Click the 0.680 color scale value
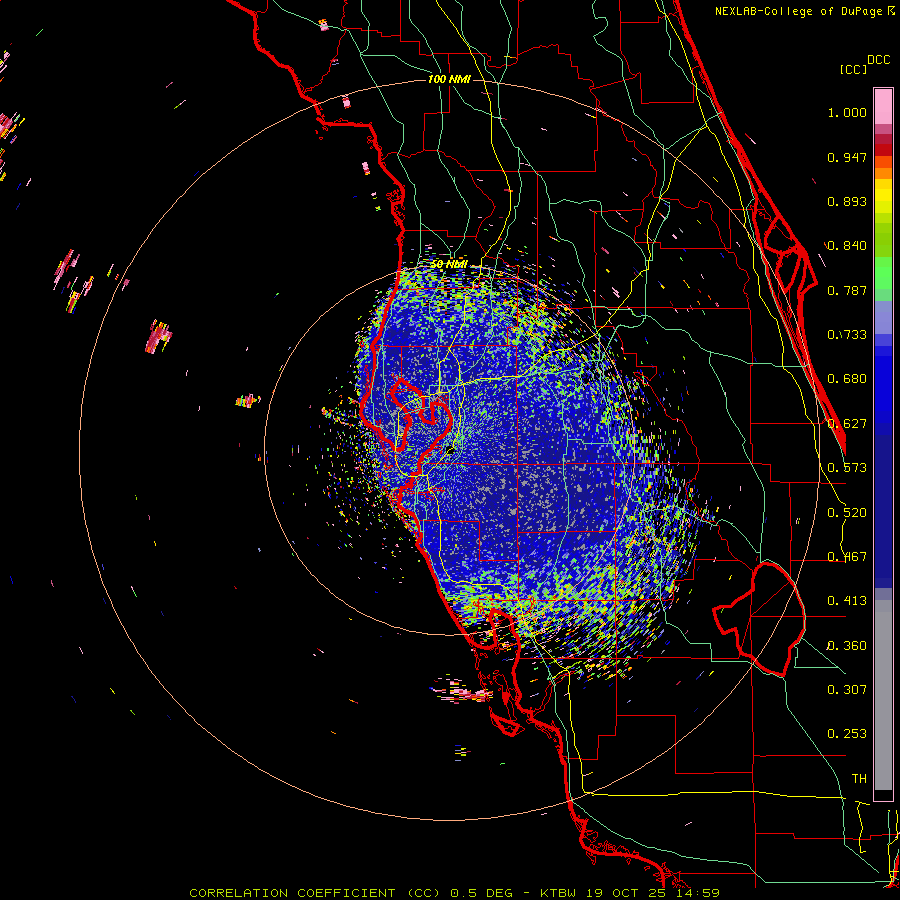Screen dimensions: 900x900 point(847,379)
